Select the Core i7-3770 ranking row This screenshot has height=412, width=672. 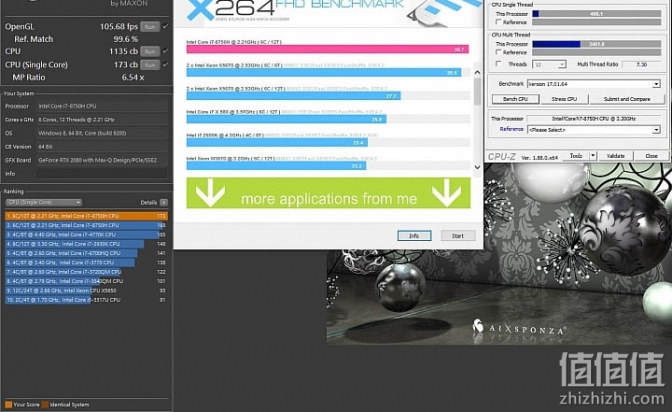click(x=86, y=263)
